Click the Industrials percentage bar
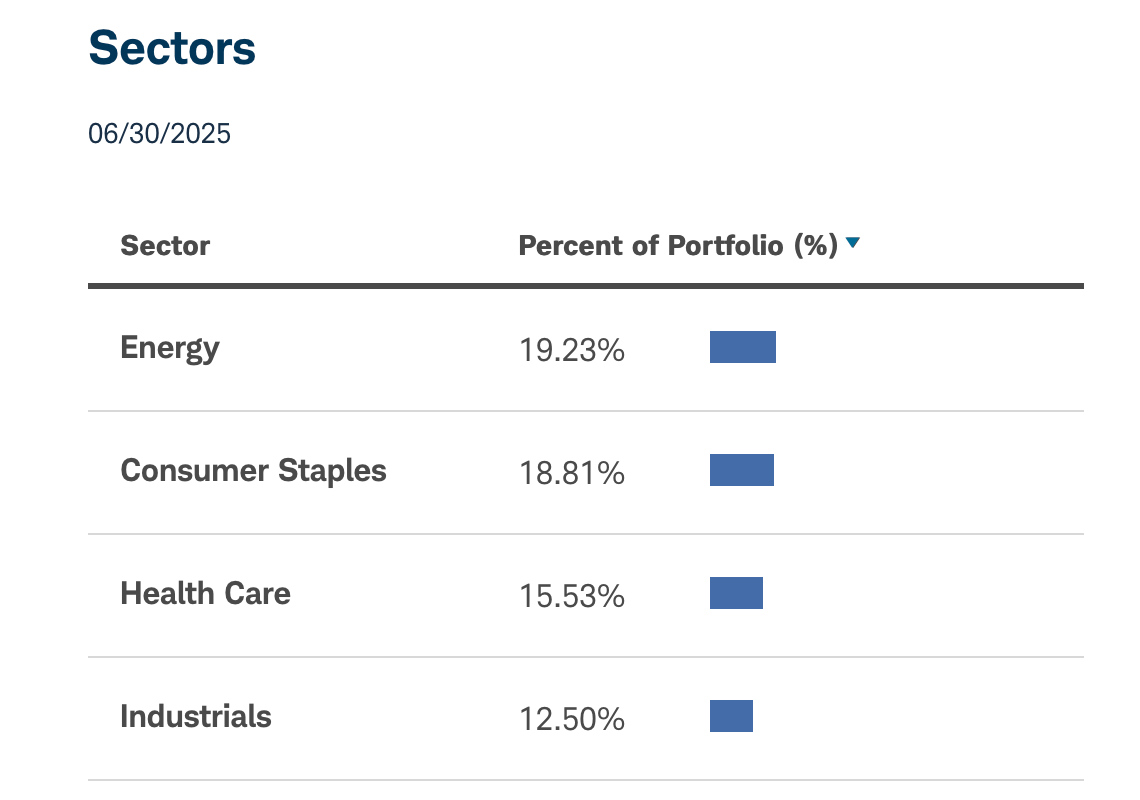The width and height of the screenshot is (1140, 800). [731, 716]
